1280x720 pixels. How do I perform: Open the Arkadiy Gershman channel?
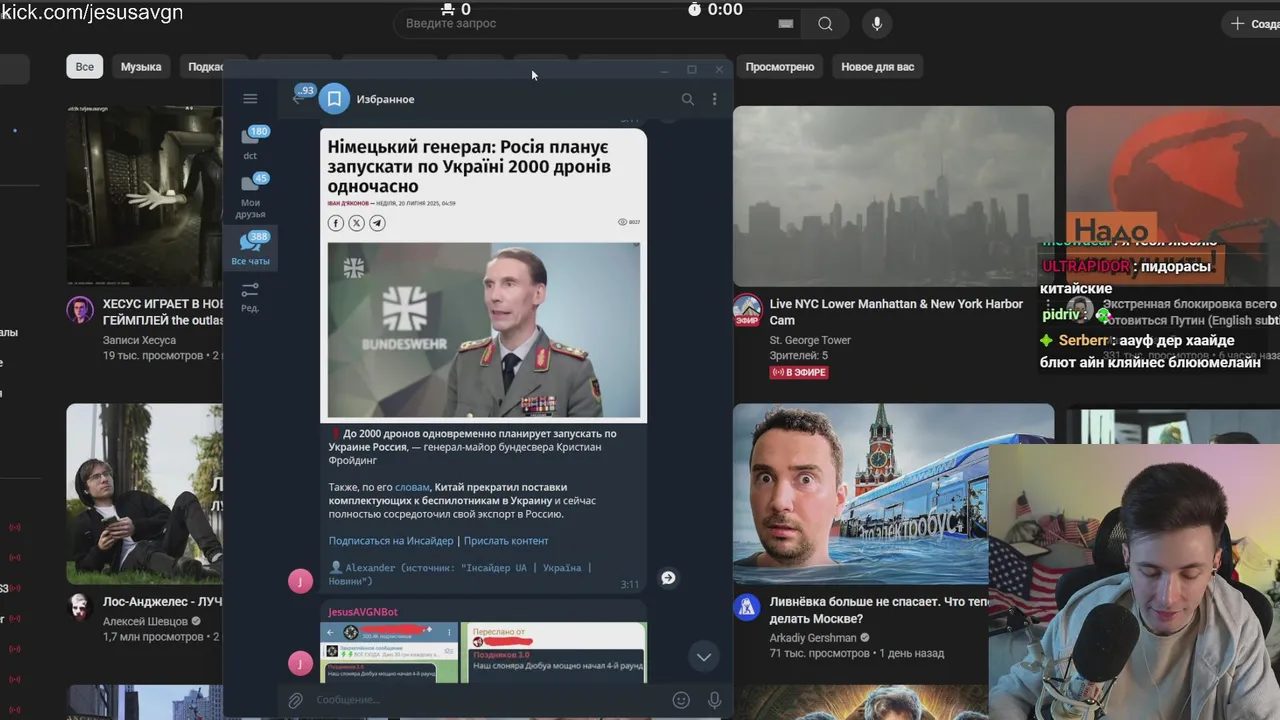[813, 638]
